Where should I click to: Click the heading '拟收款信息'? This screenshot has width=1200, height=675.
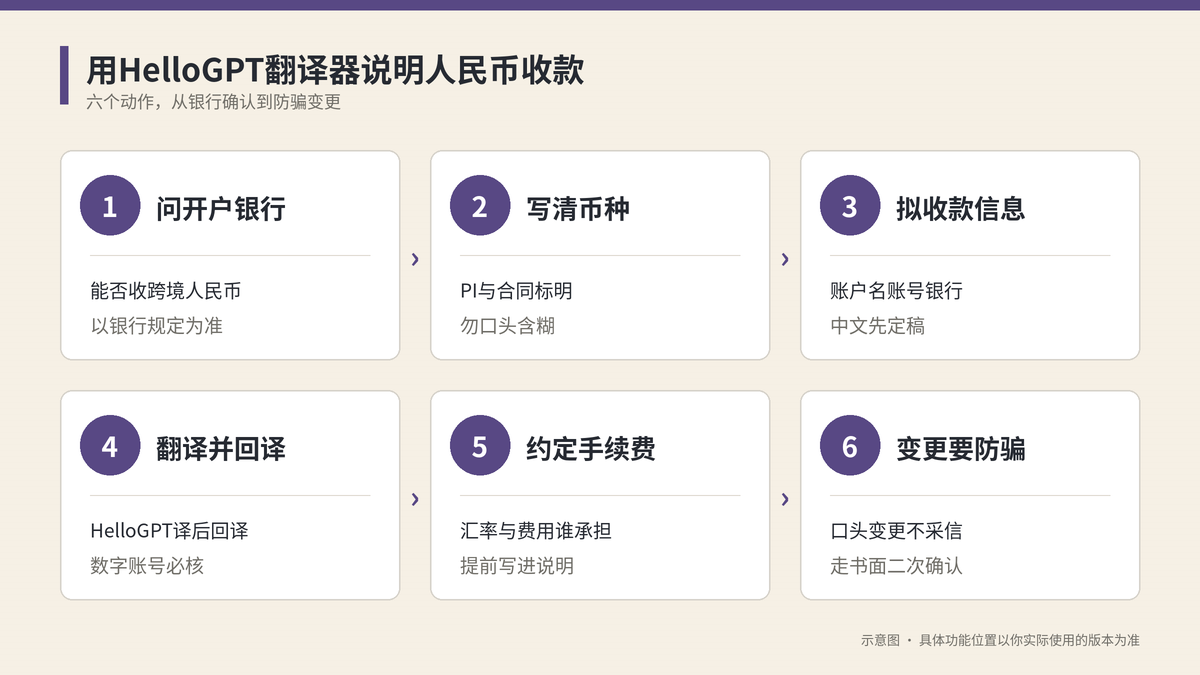tap(961, 208)
